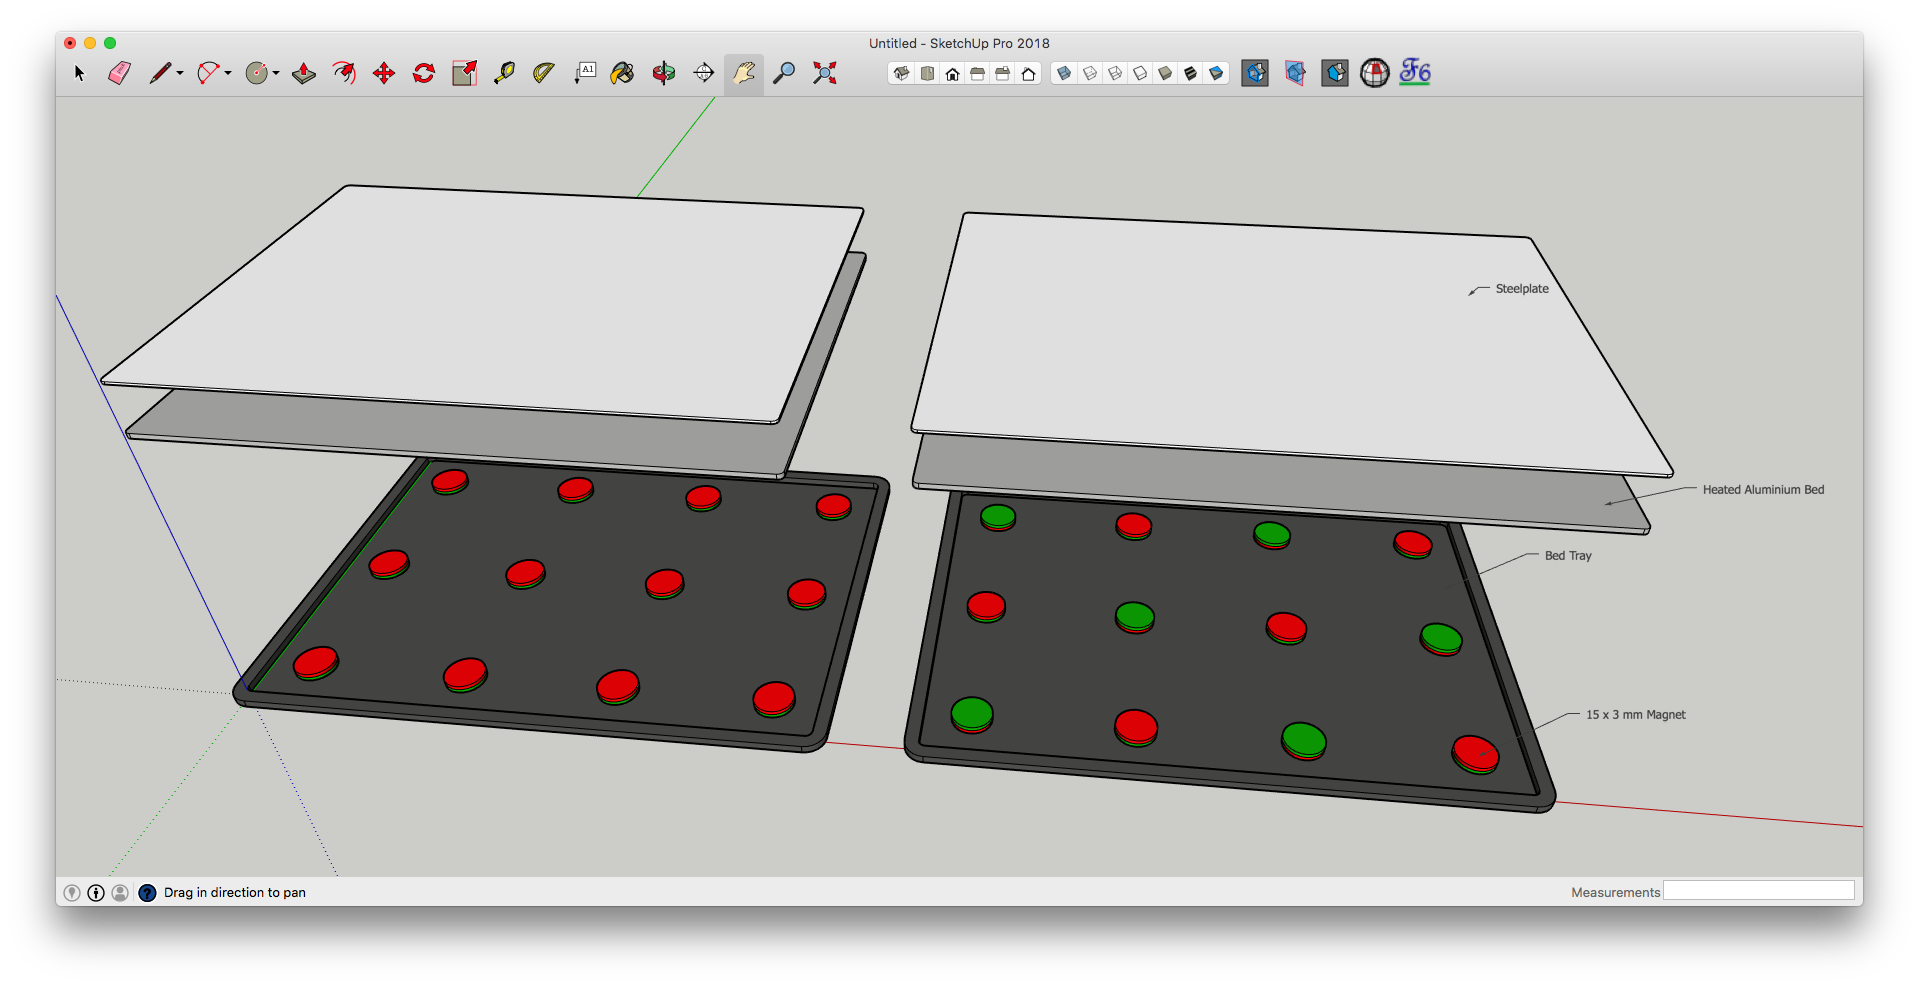Image resolution: width=1919 pixels, height=986 pixels.
Task: Select the Rotate tool
Action: (x=424, y=73)
